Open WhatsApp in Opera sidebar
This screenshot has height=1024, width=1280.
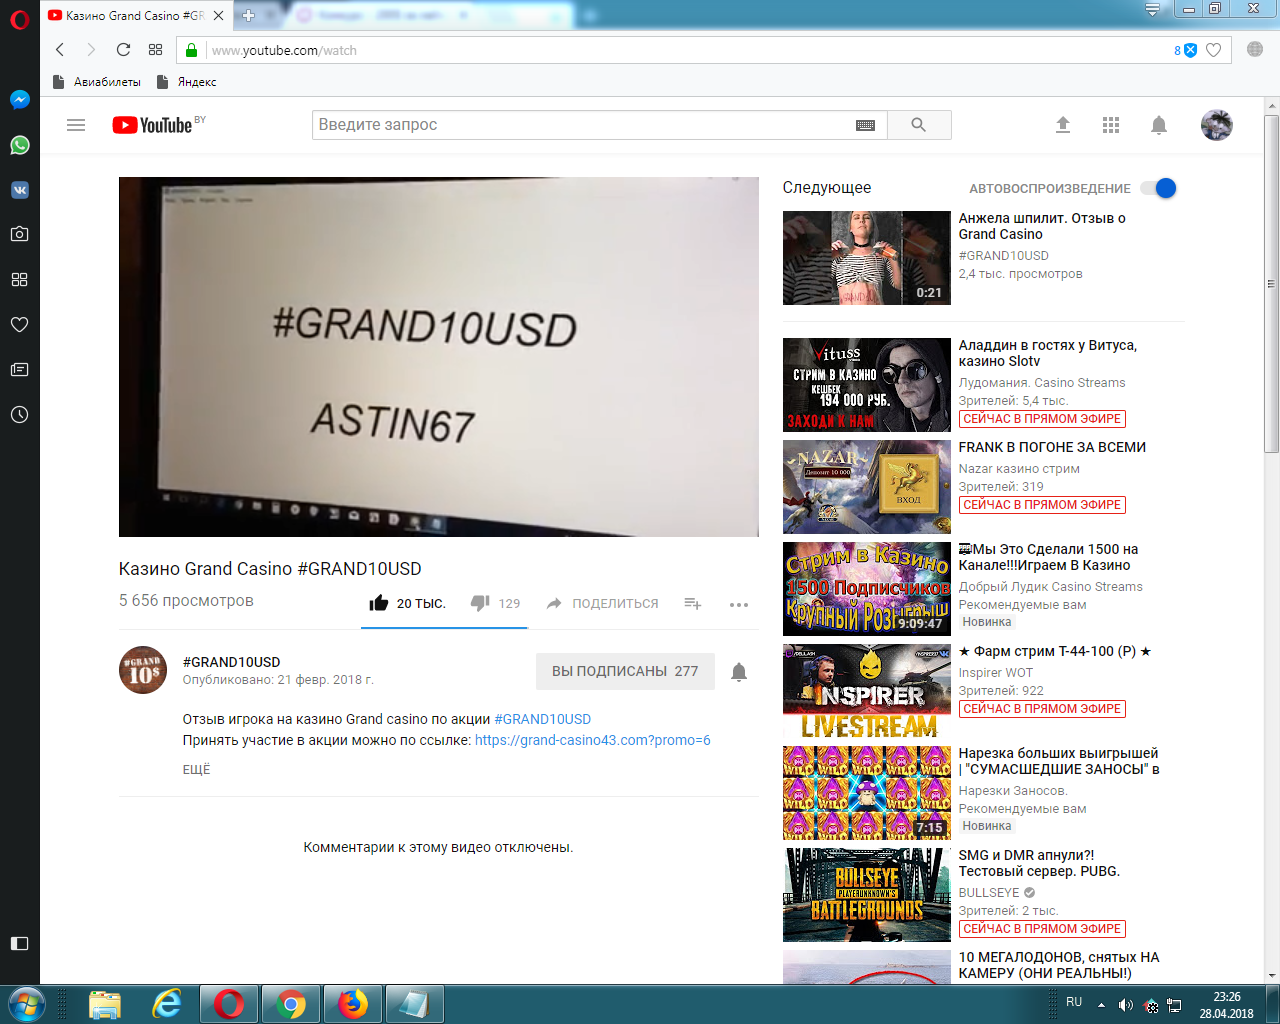tap(20, 145)
